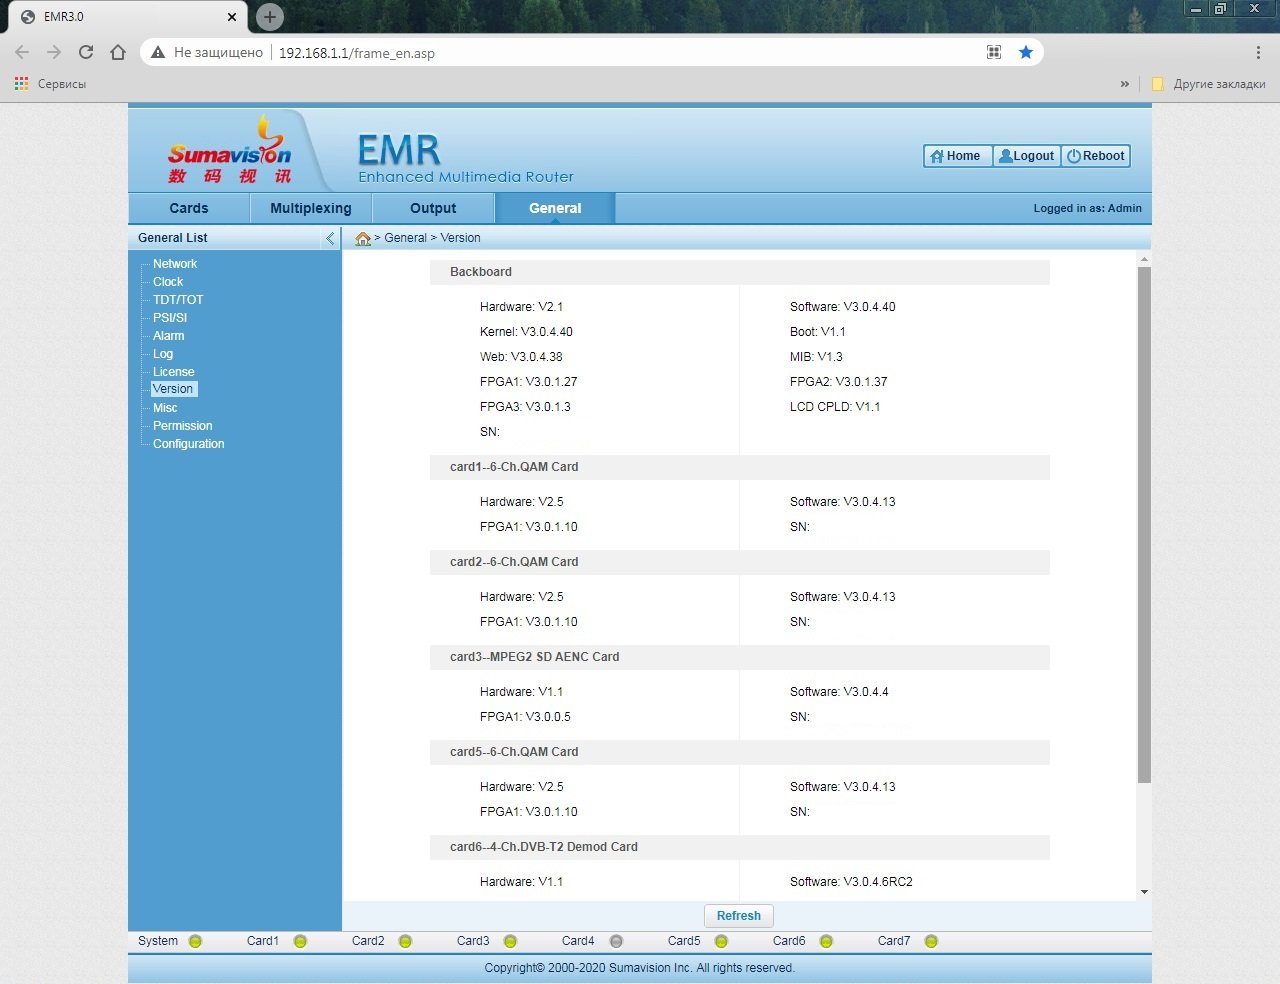Open the Output tab
1280x984 pixels.
(433, 208)
